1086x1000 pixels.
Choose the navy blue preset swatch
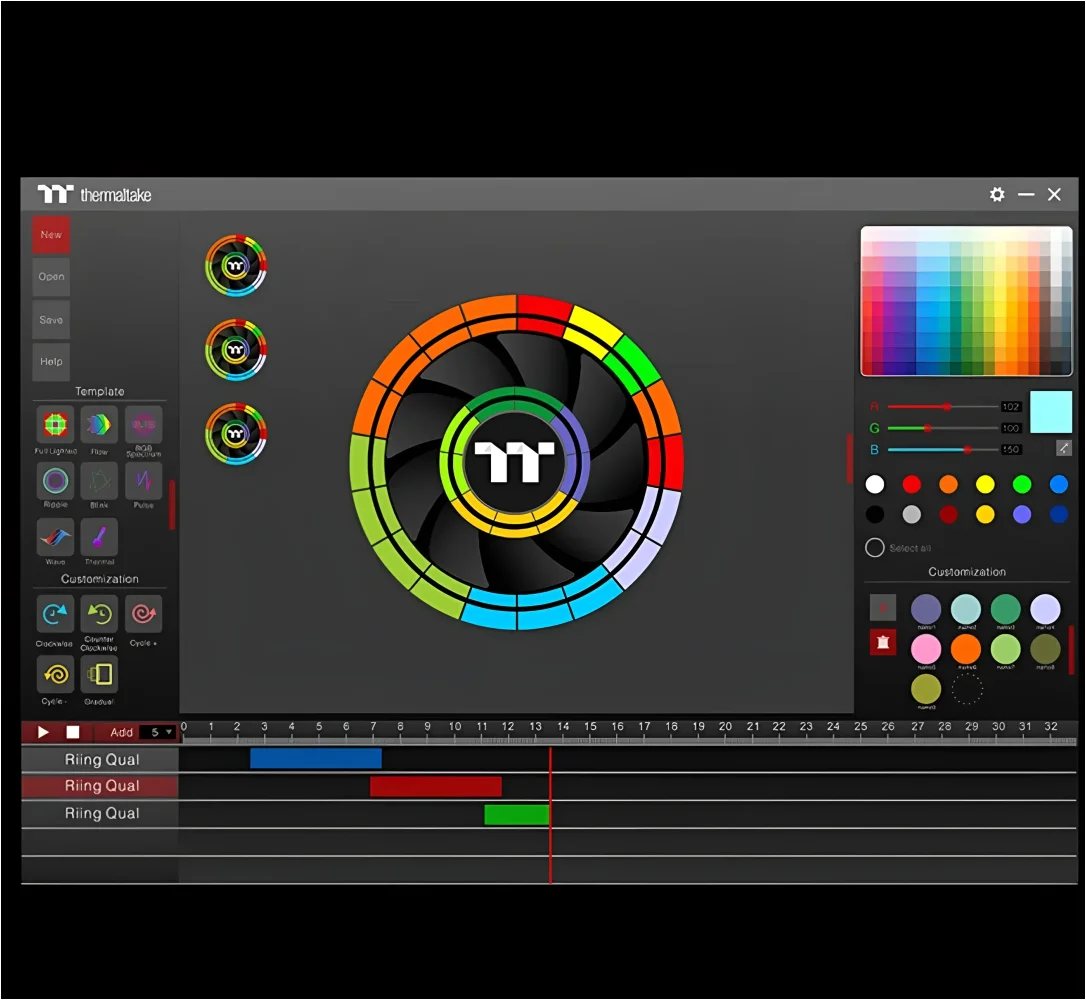(x=1058, y=514)
